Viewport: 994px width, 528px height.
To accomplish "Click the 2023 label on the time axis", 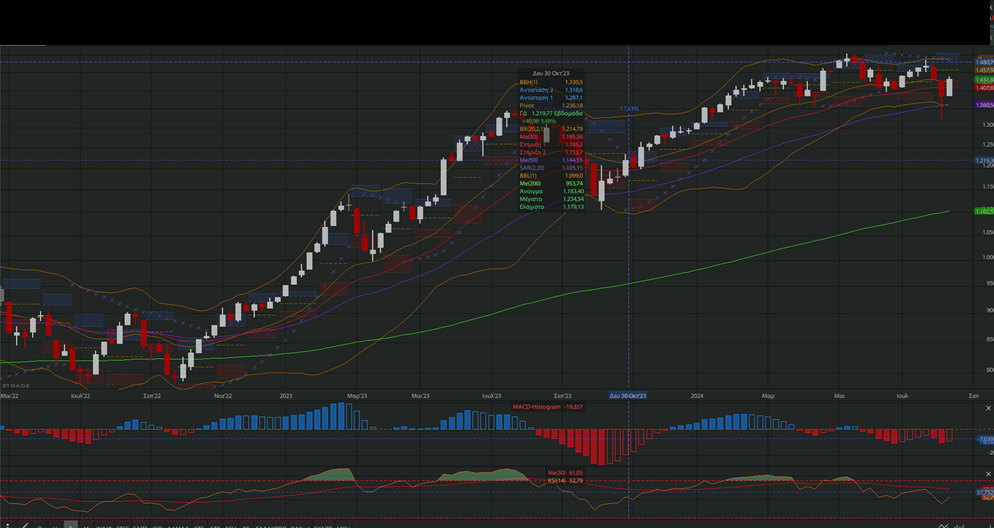I will [286, 396].
